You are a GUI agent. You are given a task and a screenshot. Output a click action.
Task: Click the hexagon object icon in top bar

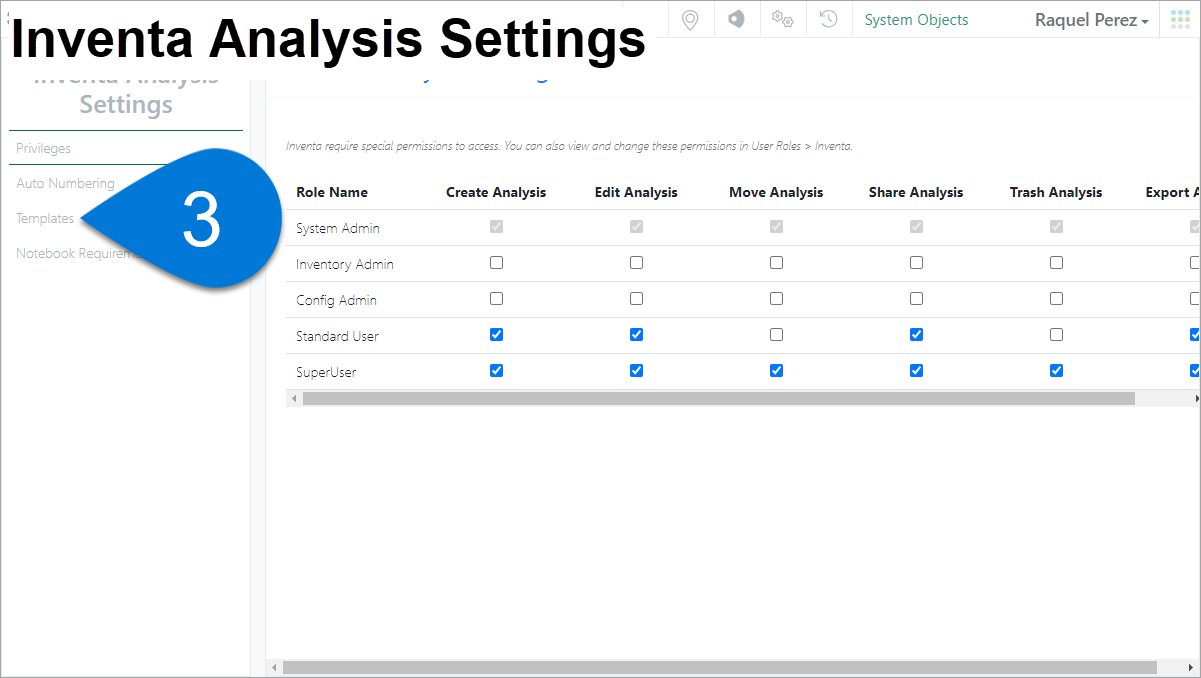736,19
